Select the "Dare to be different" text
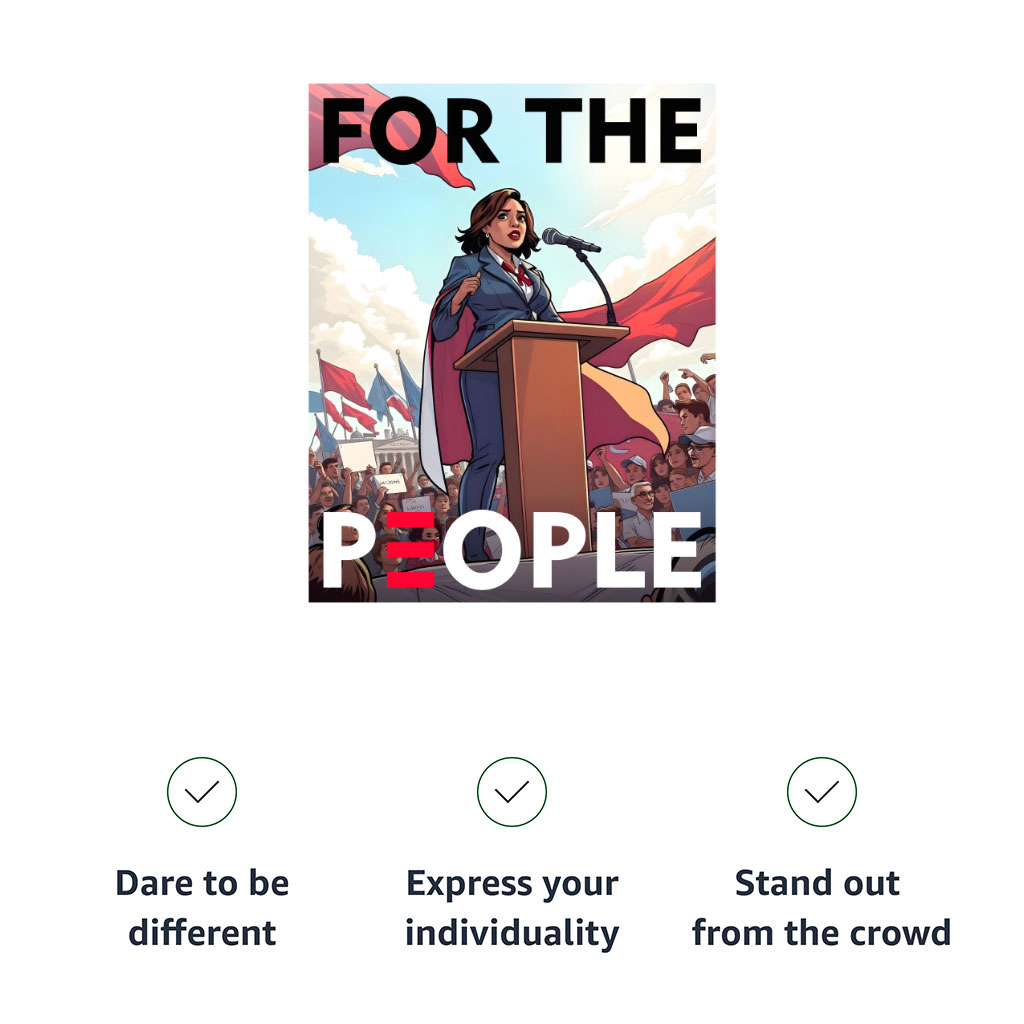 [x=202, y=907]
